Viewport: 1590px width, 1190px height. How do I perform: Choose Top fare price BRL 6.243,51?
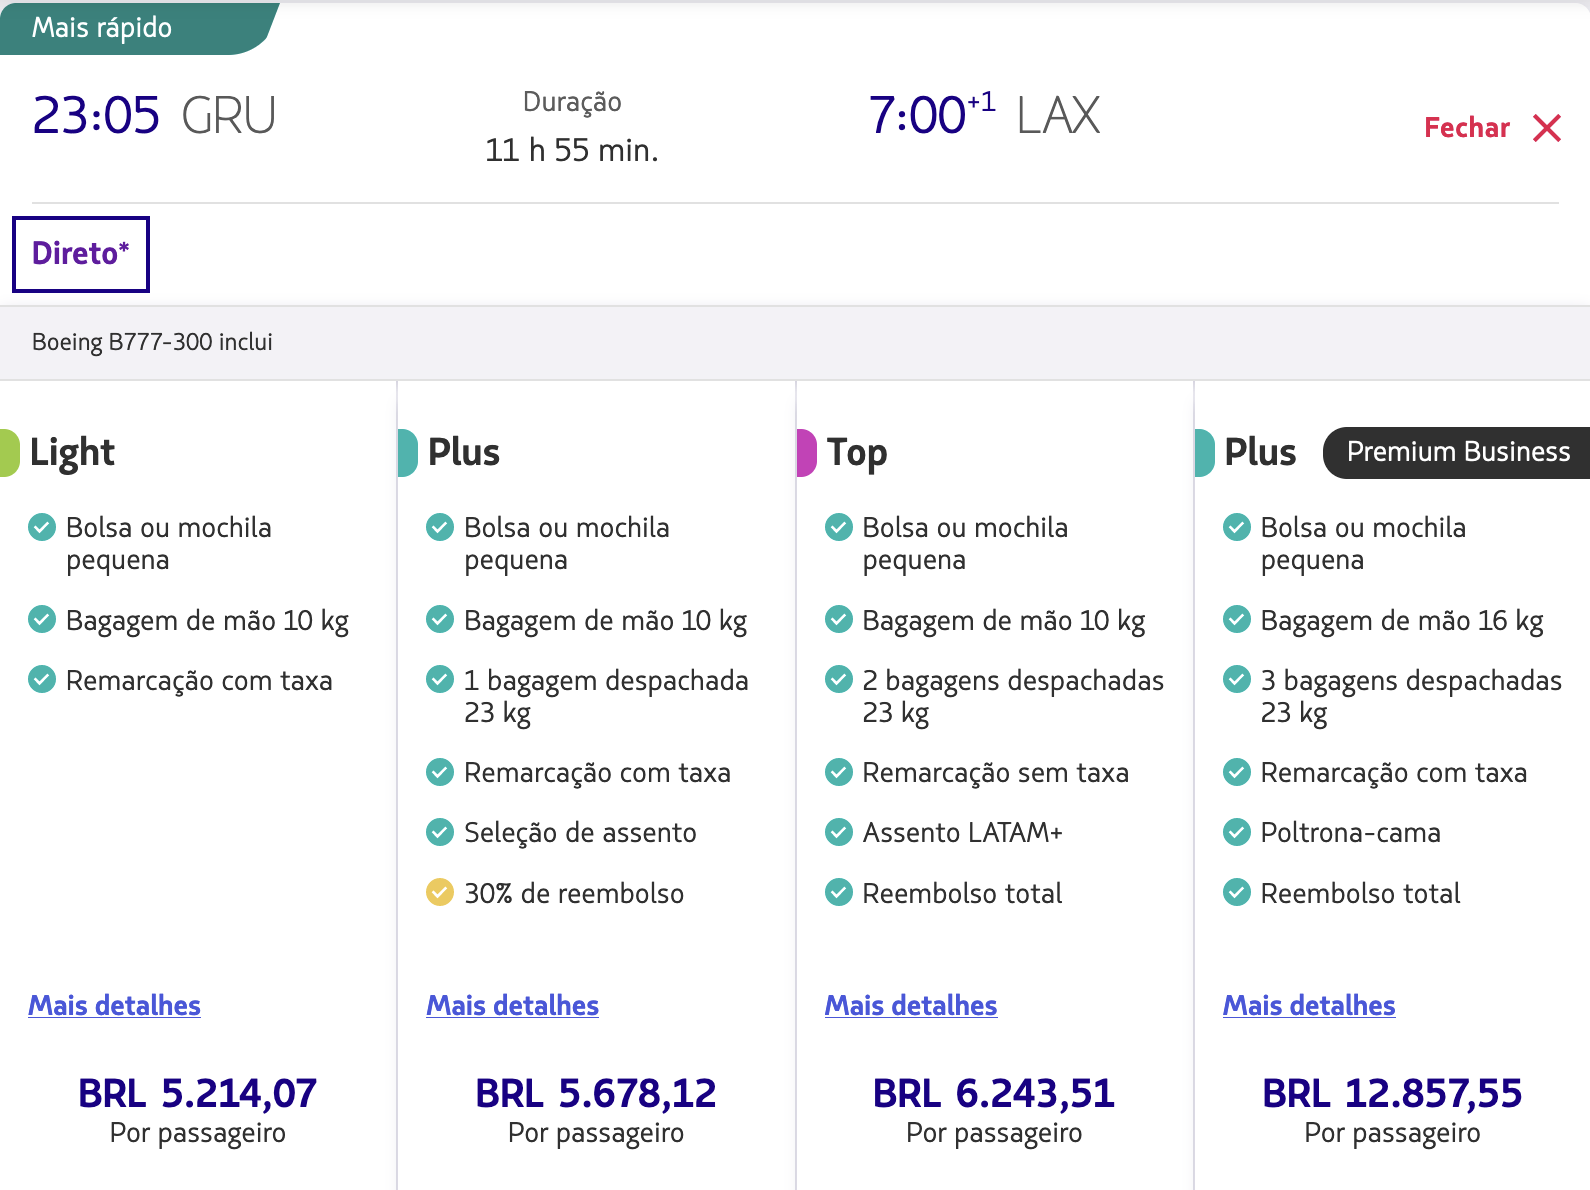(994, 1093)
